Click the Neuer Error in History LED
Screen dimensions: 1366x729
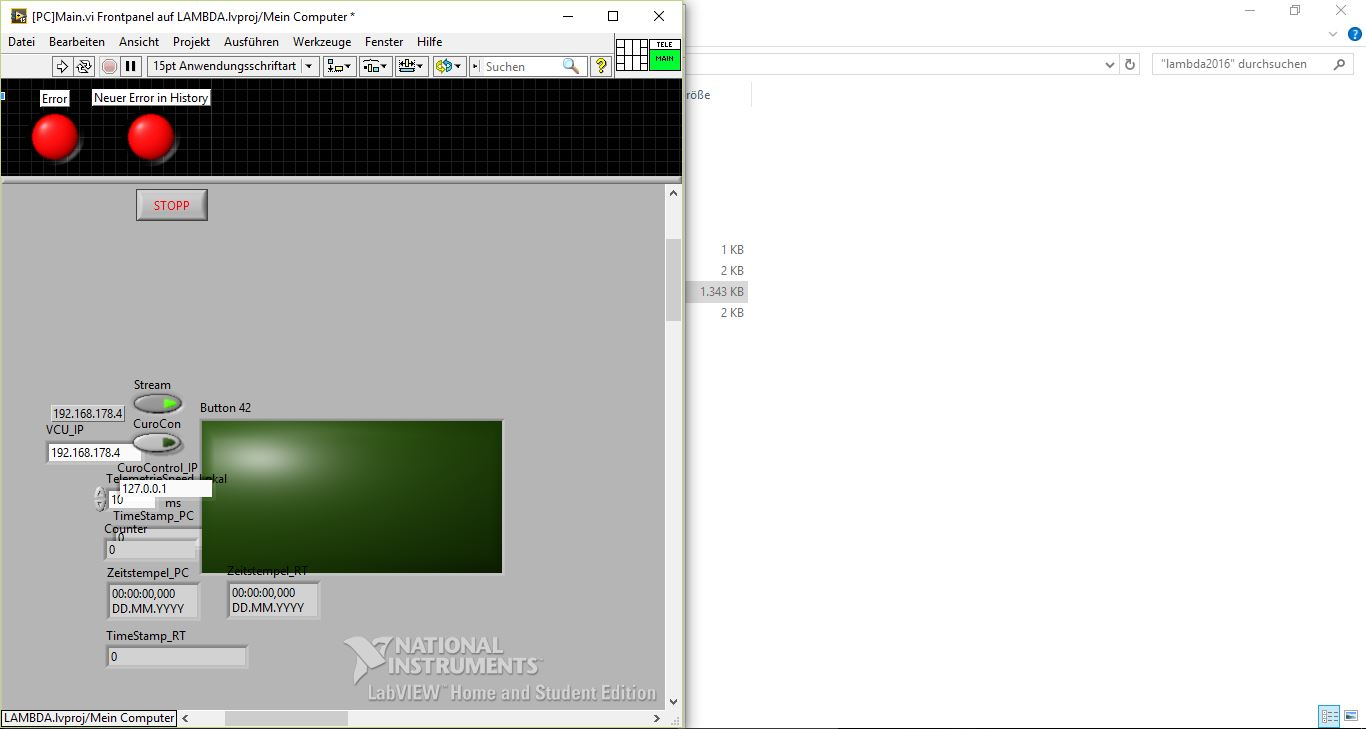(151, 137)
